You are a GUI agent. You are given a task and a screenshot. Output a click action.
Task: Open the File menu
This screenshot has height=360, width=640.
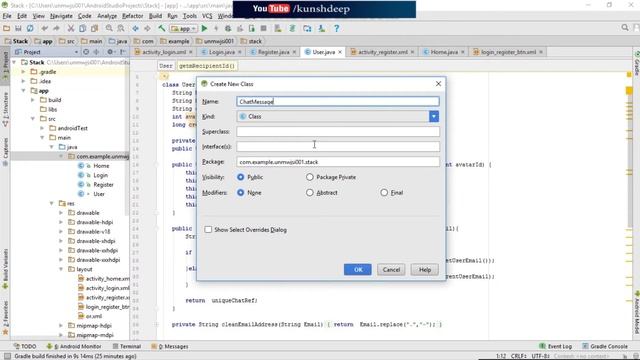tap(7, 16)
